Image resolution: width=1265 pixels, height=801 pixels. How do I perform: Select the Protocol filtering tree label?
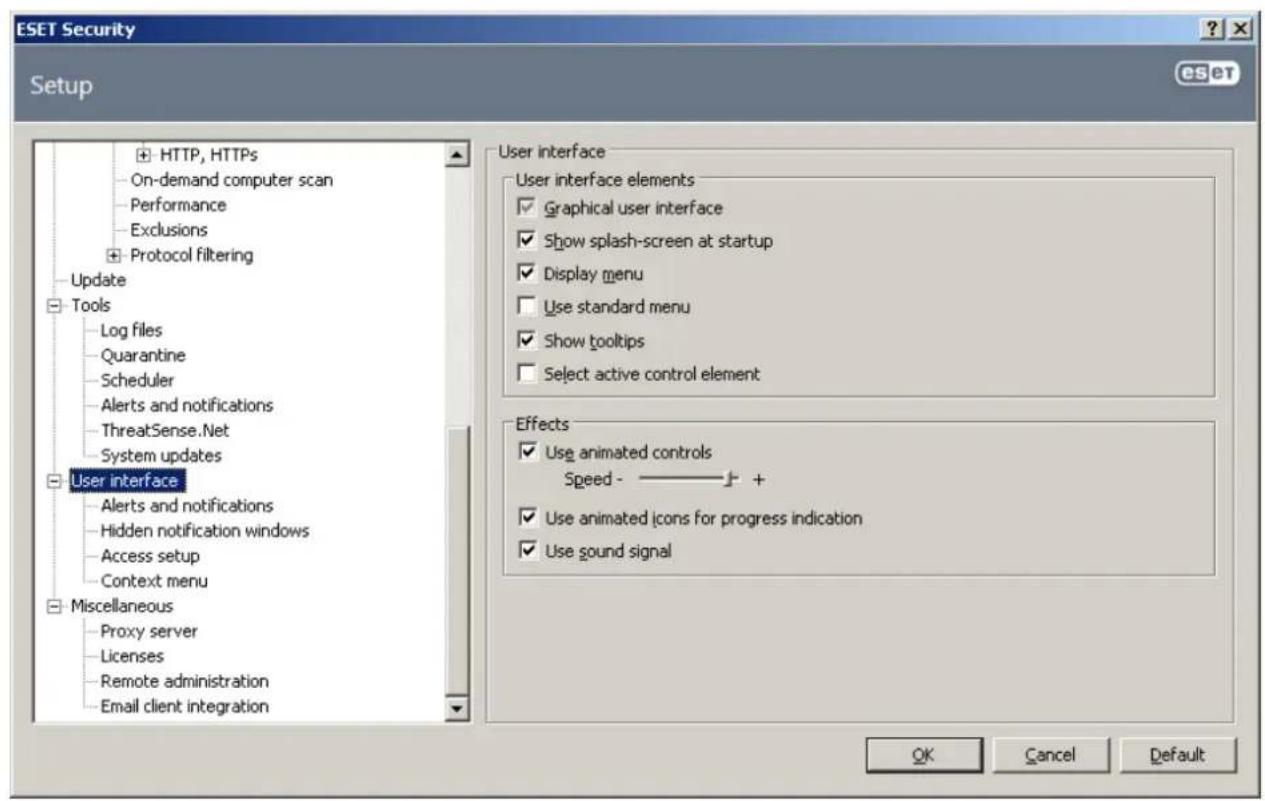[x=190, y=255]
